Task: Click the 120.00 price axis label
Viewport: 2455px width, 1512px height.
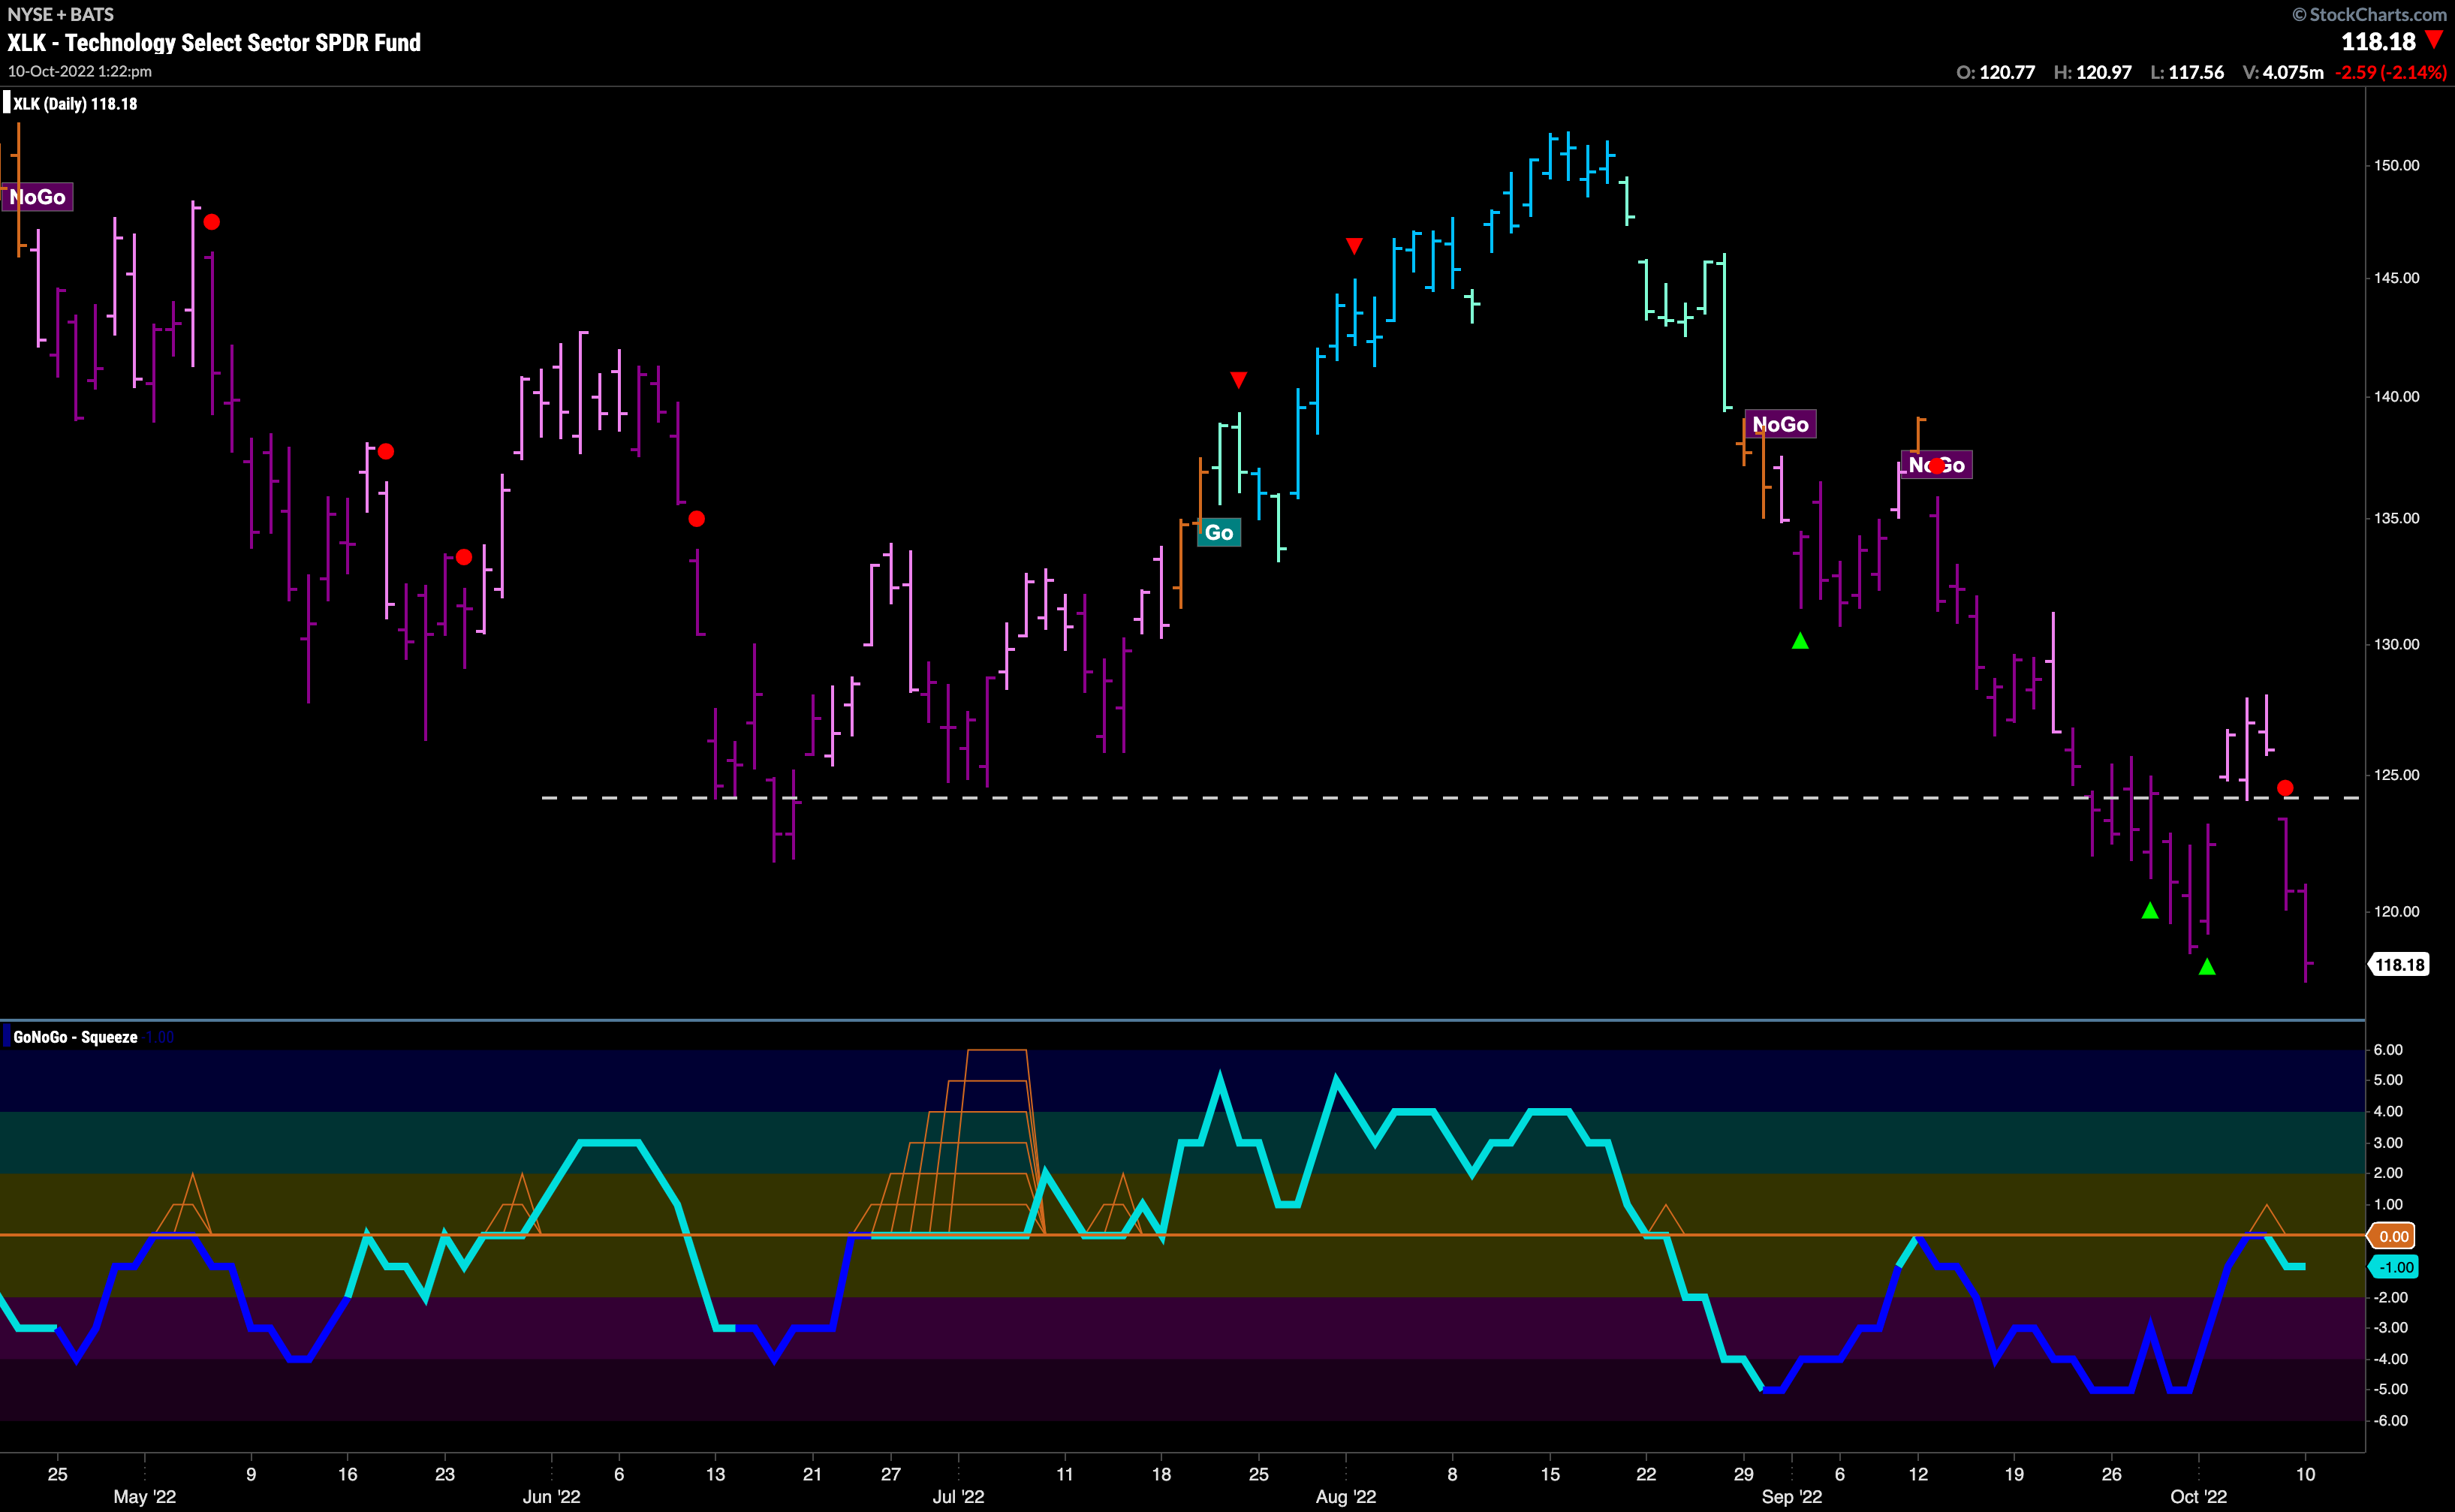Action: pos(2397,911)
